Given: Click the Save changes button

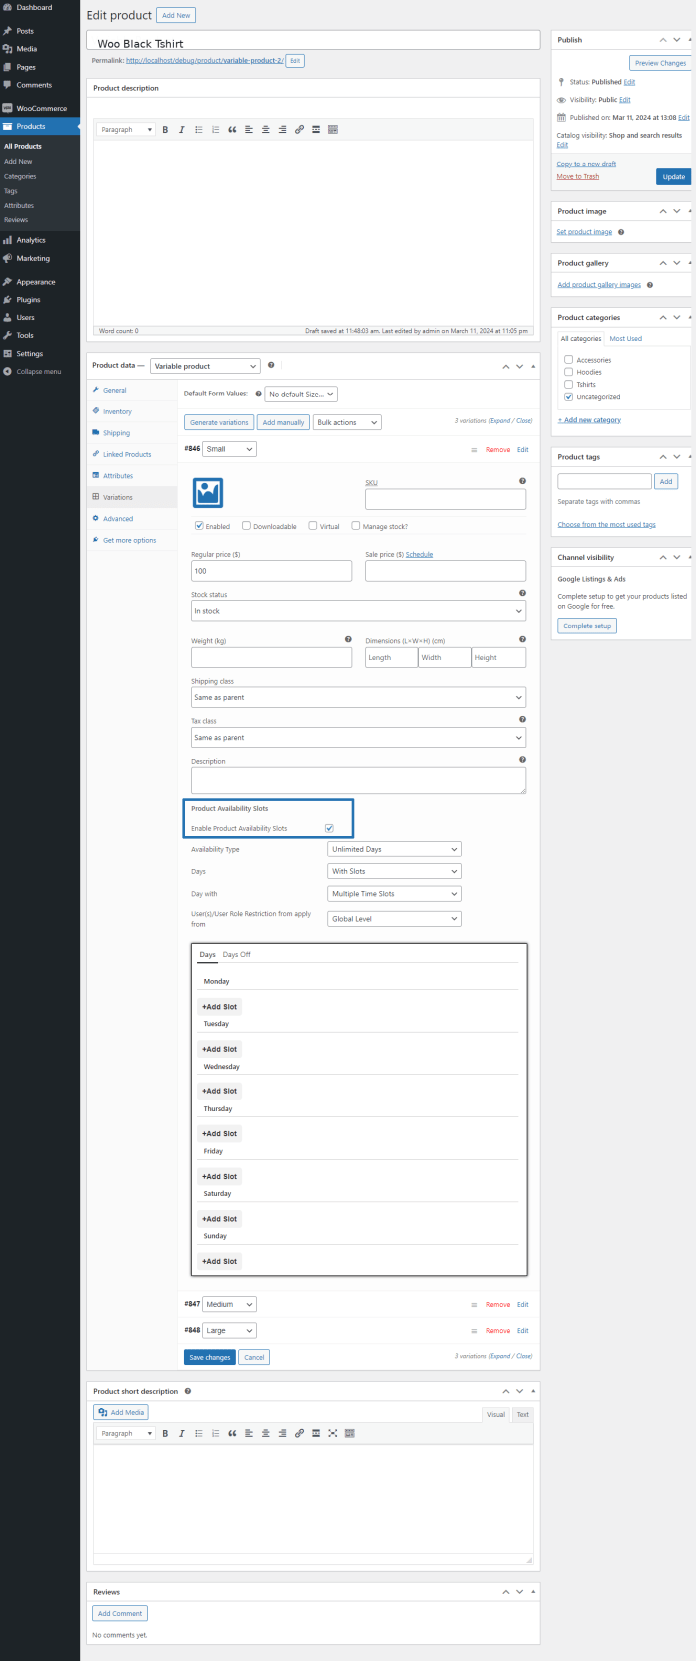Looking at the screenshot, I should click(x=210, y=1357).
